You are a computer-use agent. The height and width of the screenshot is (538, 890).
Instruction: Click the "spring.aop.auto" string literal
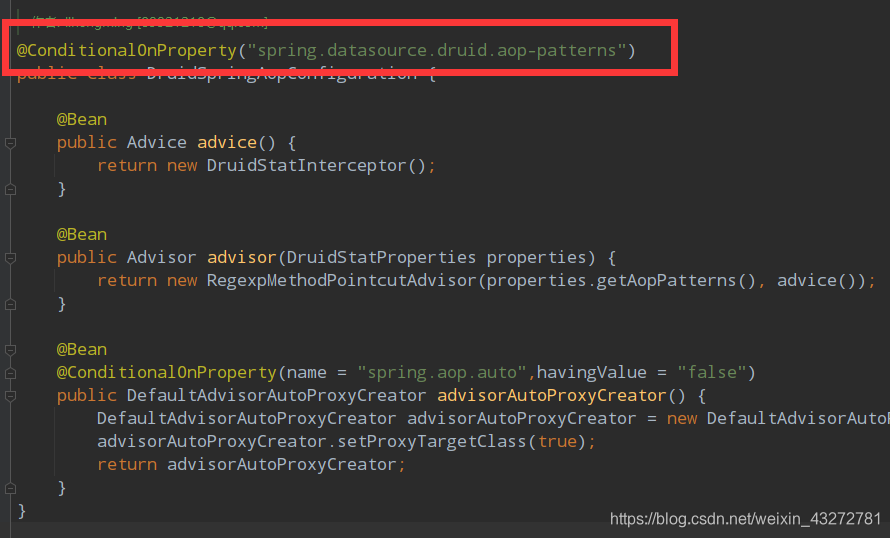click(x=442, y=373)
